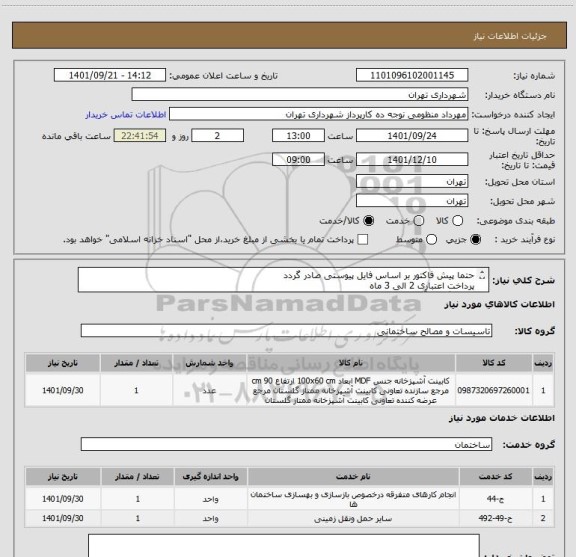Click the نام کالا column header
Screen dimensions: 576x557
coord(350,363)
